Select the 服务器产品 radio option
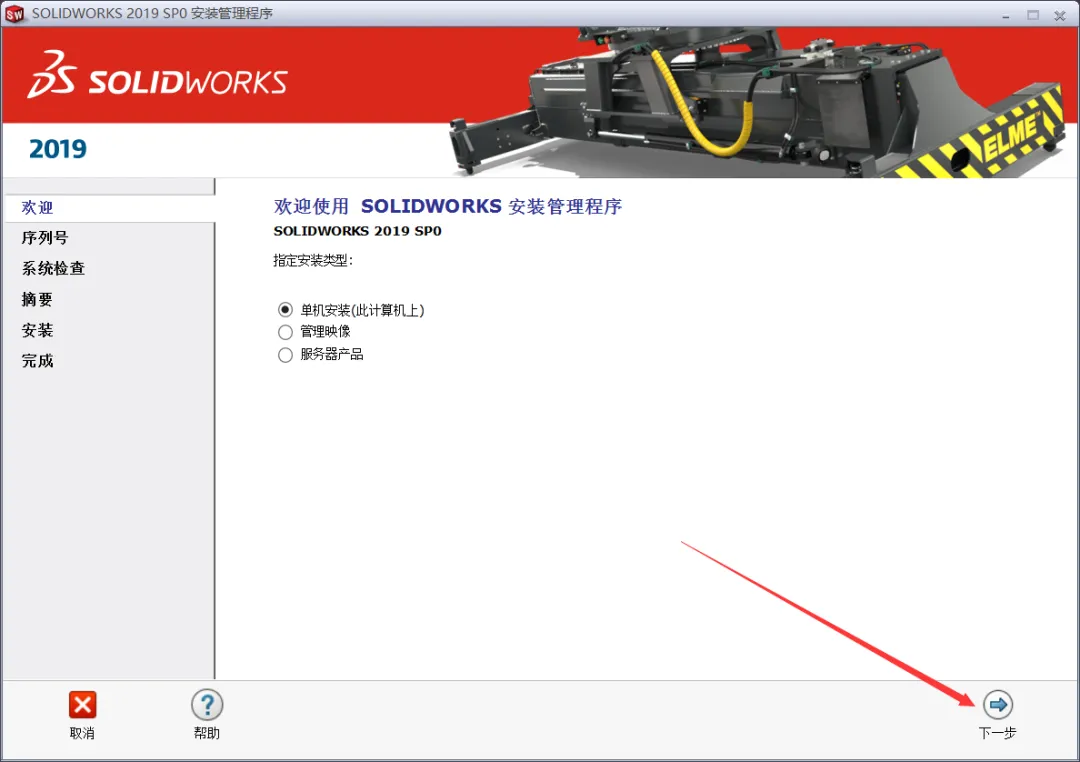 pyautogui.click(x=285, y=355)
